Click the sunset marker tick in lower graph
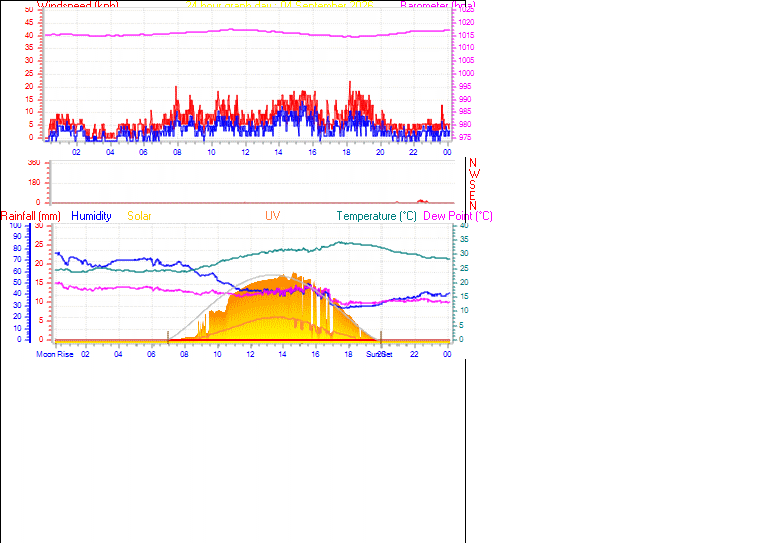 tap(381, 338)
